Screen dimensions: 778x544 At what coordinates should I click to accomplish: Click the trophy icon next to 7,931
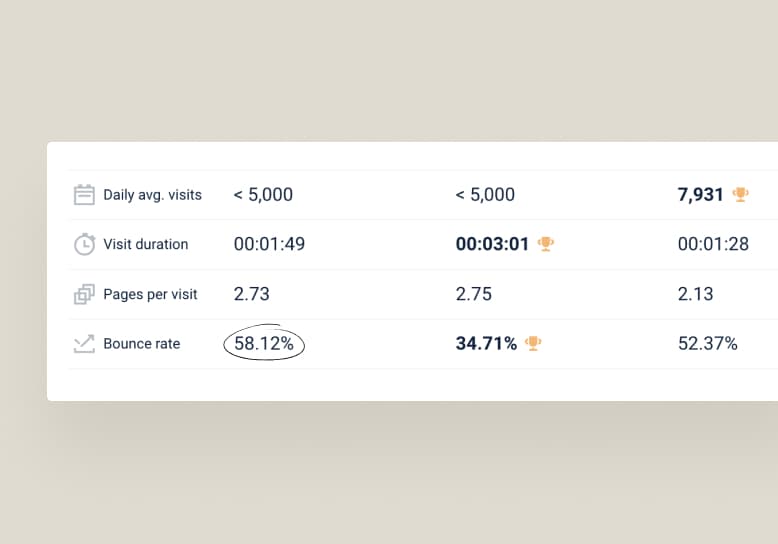740,194
